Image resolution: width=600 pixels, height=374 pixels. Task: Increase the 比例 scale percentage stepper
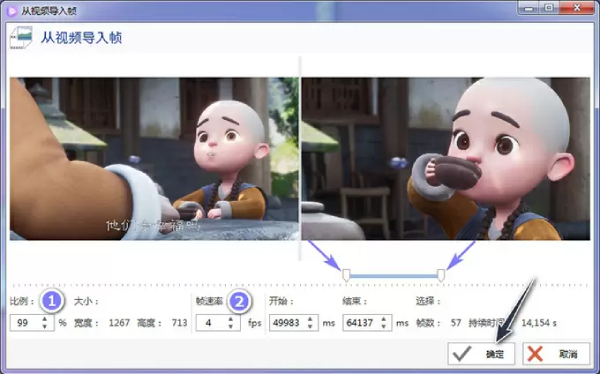[45, 319]
